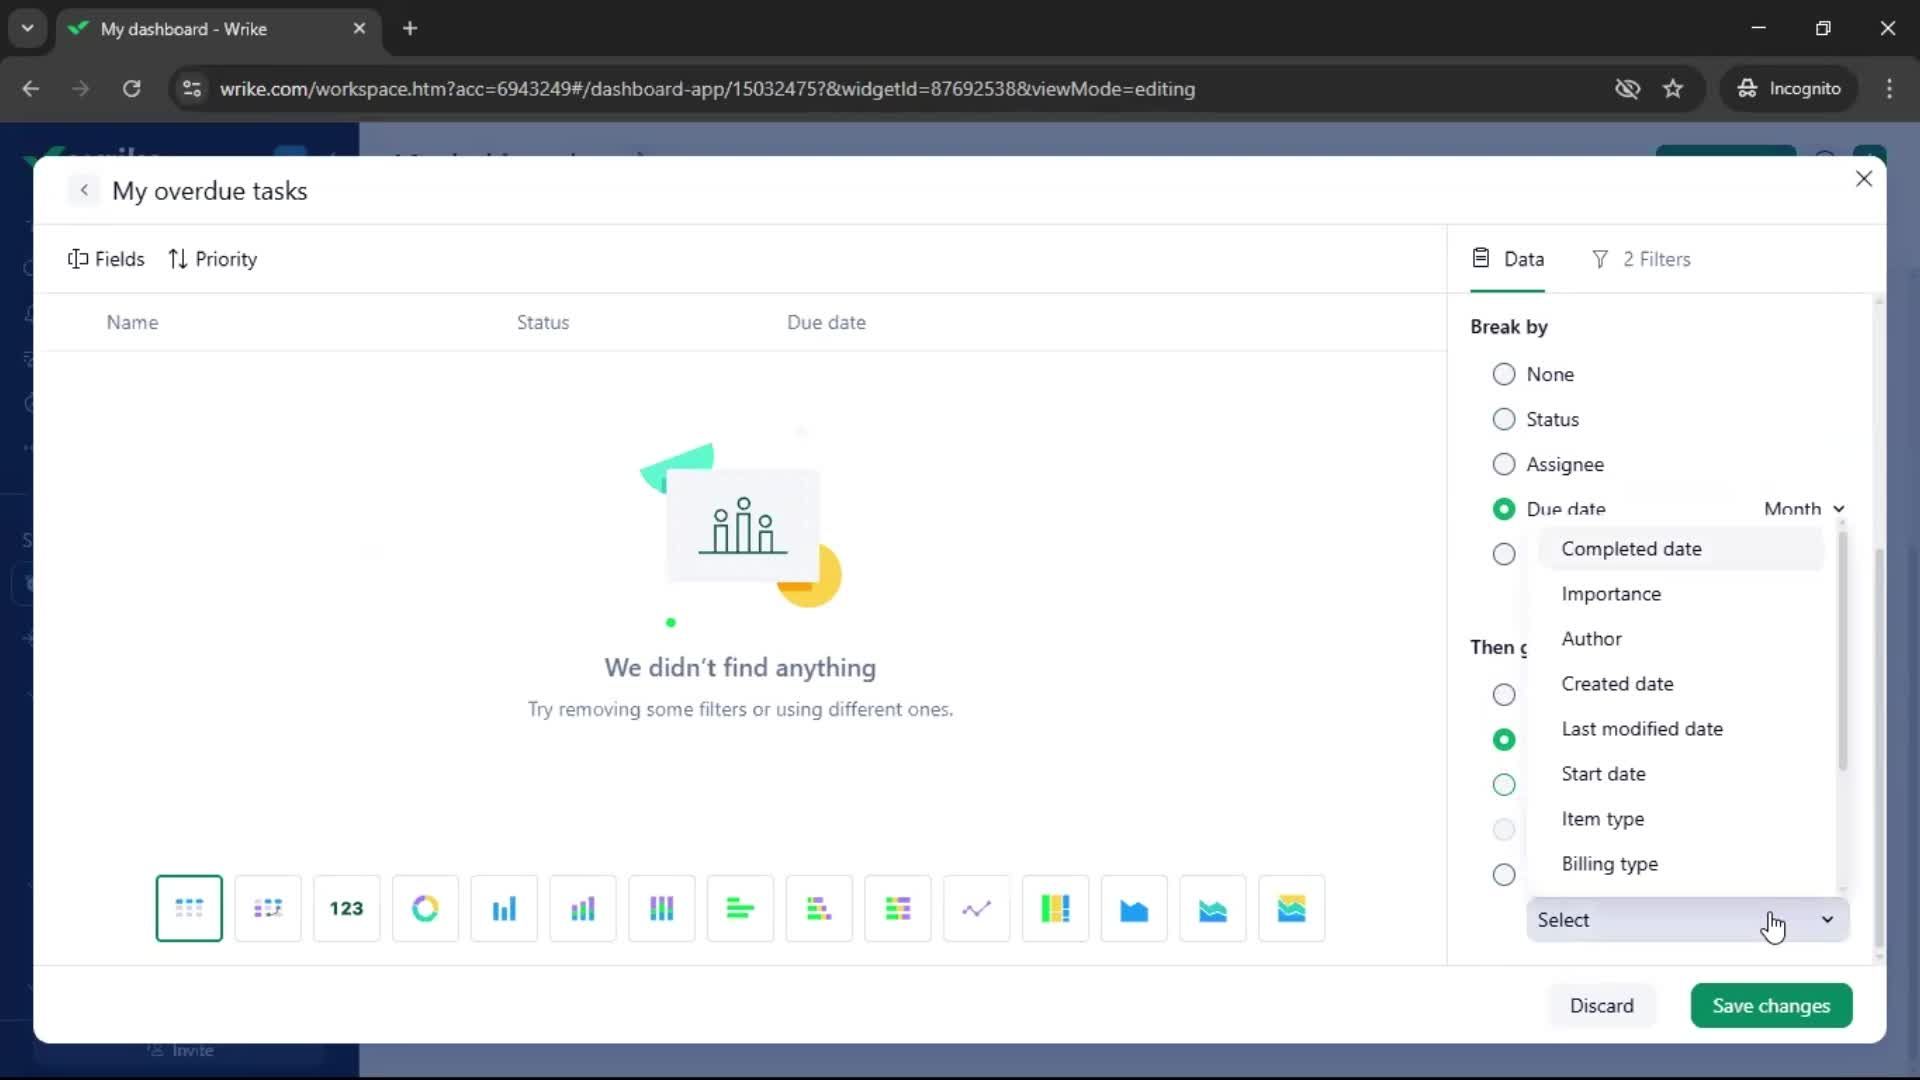The width and height of the screenshot is (1920, 1080).
Task: Choose the marimekko chart type
Action: [1055, 908]
